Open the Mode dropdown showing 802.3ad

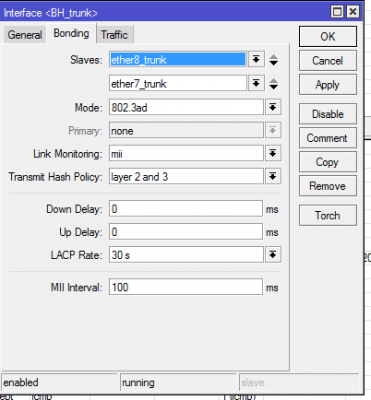point(273,107)
